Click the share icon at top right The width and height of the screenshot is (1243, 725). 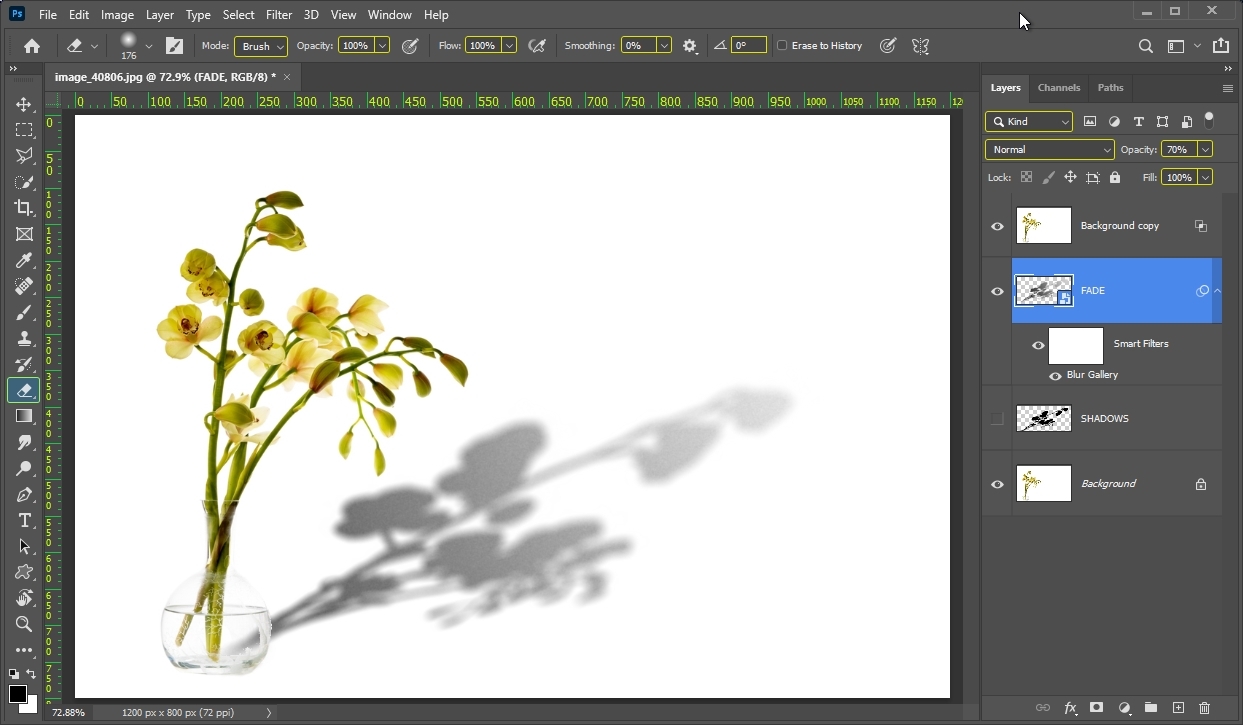pyautogui.click(x=1221, y=45)
